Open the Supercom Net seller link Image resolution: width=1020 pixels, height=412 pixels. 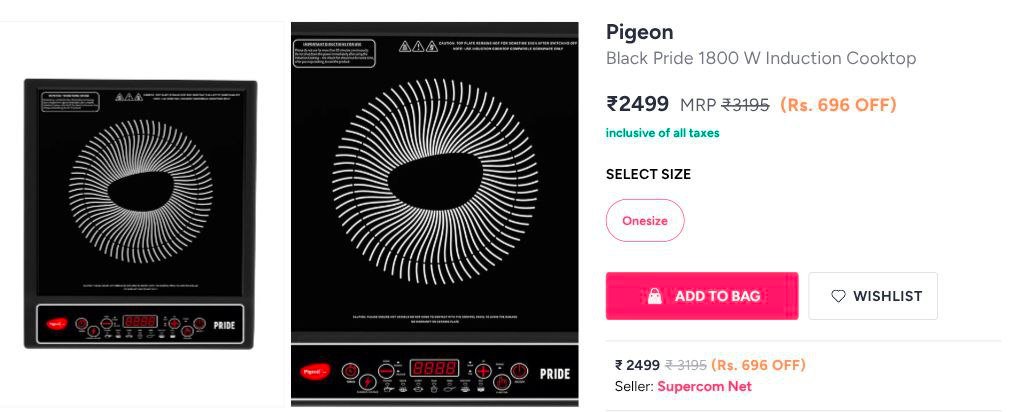pyautogui.click(x=704, y=386)
